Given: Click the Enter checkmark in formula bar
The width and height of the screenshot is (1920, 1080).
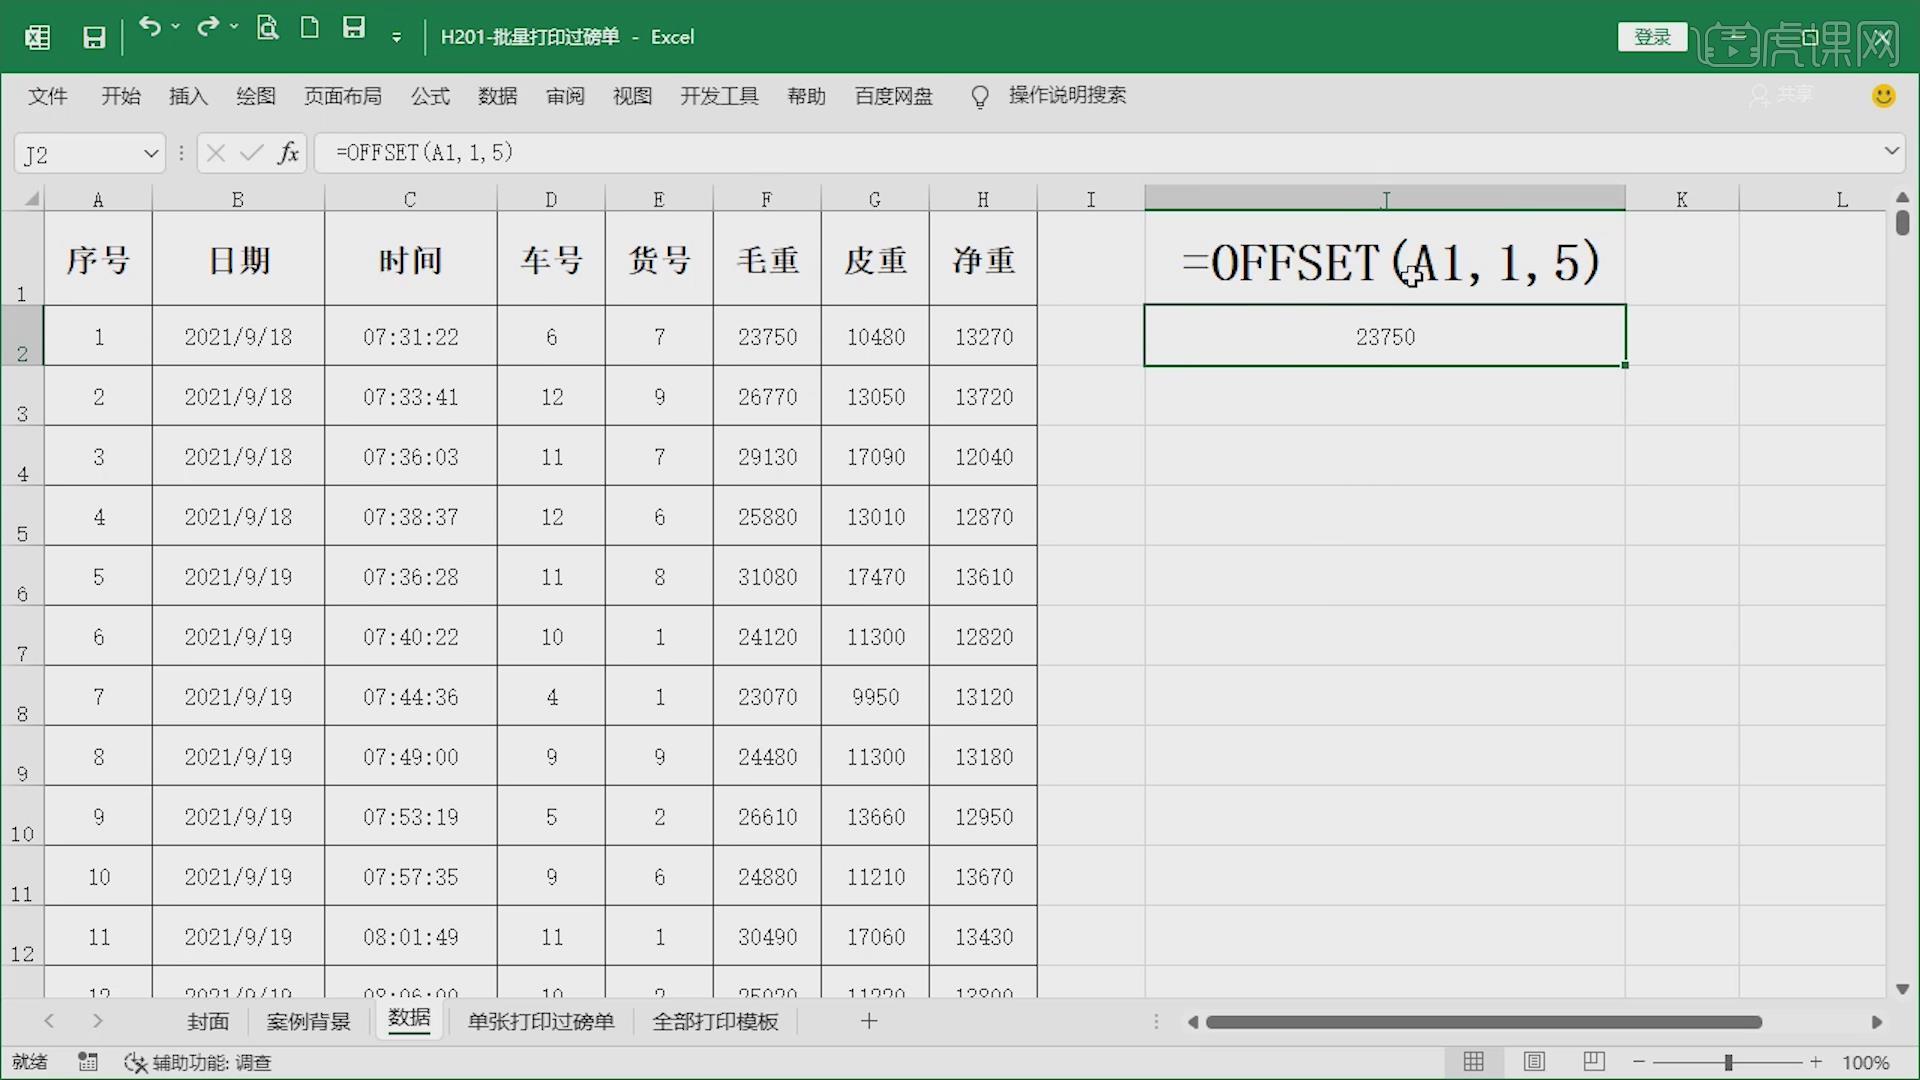Looking at the screenshot, I should coord(252,153).
